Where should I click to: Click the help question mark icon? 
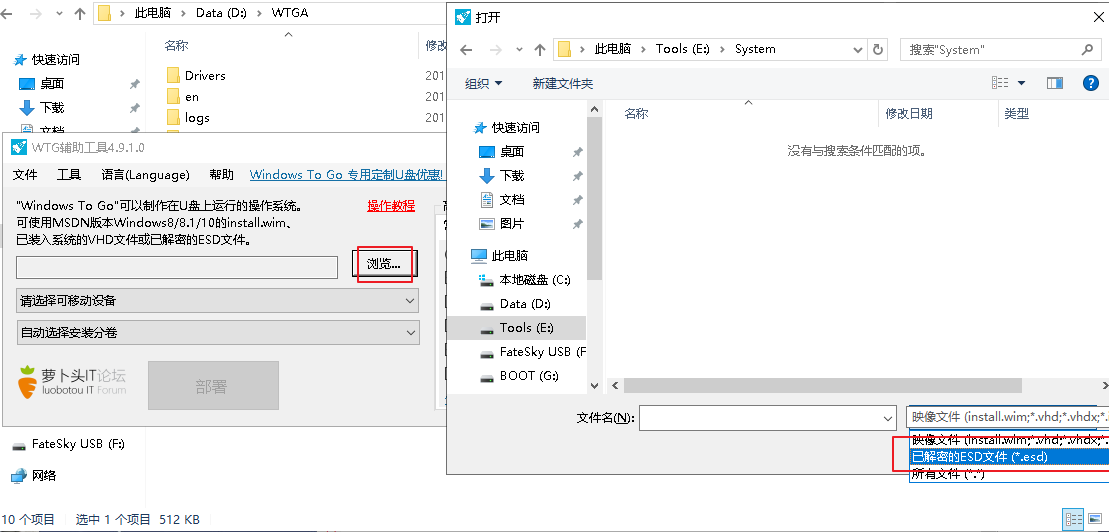(1091, 83)
